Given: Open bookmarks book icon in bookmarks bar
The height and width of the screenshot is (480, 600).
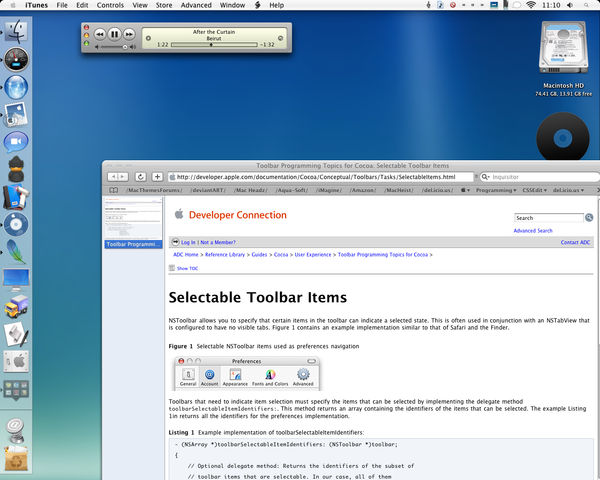Looking at the screenshot, I should (x=114, y=190).
